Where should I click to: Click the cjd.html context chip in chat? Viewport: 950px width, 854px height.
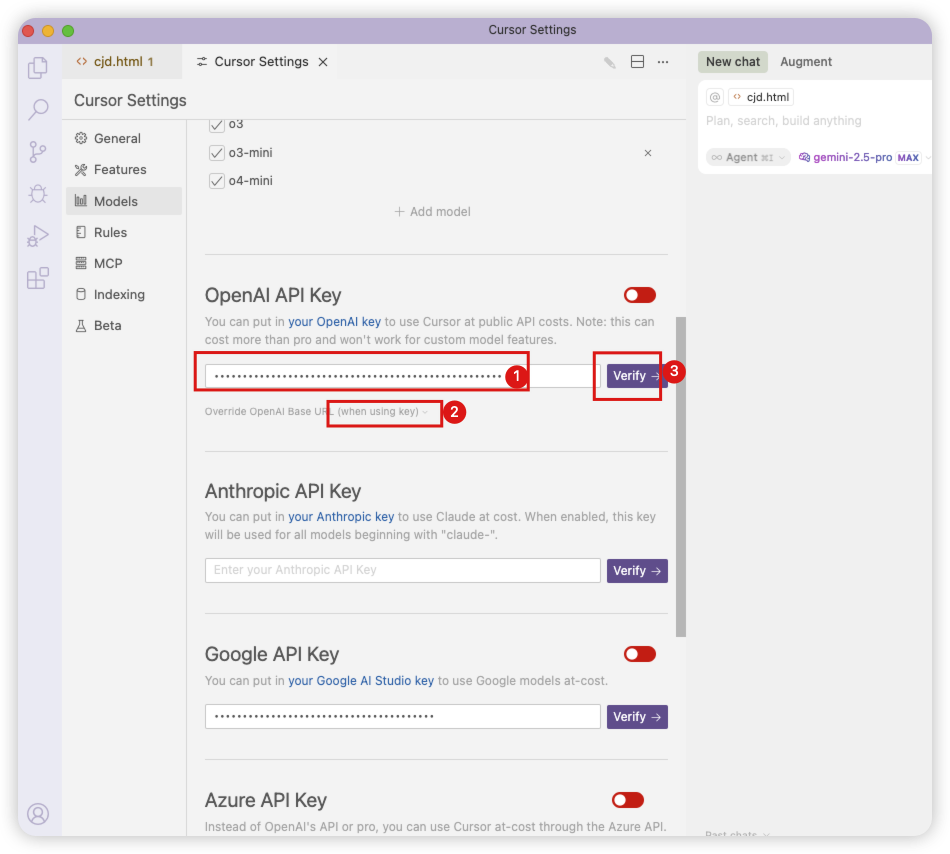[761, 97]
